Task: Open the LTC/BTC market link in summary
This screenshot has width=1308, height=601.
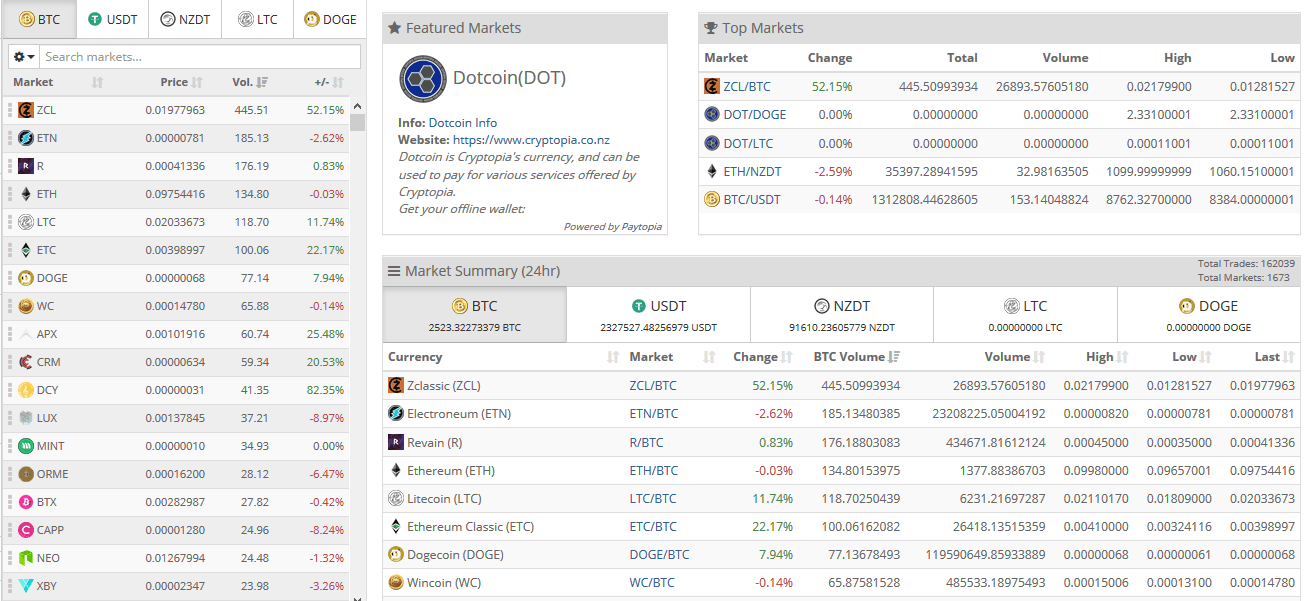Action: click(653, 498)
